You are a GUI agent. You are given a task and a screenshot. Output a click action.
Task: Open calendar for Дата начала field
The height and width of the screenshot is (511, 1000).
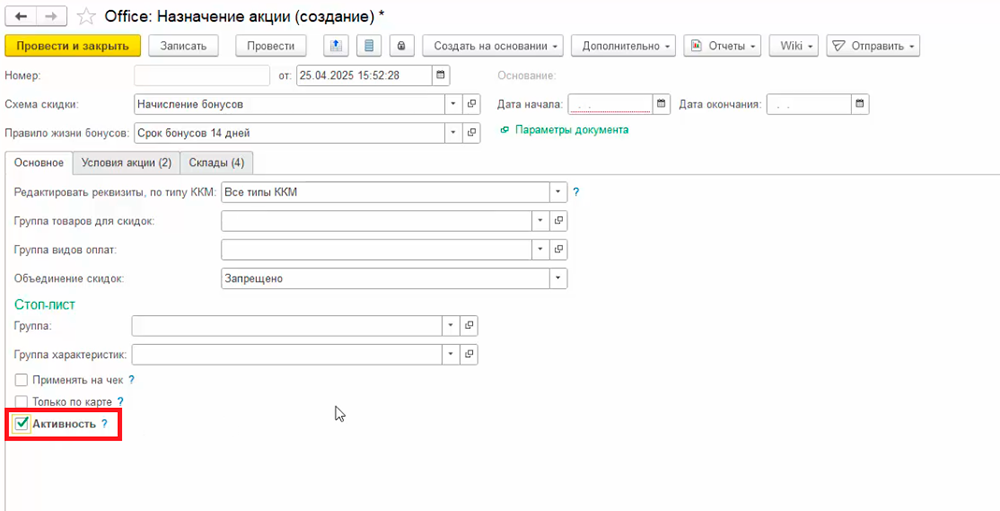coord(661,104)
